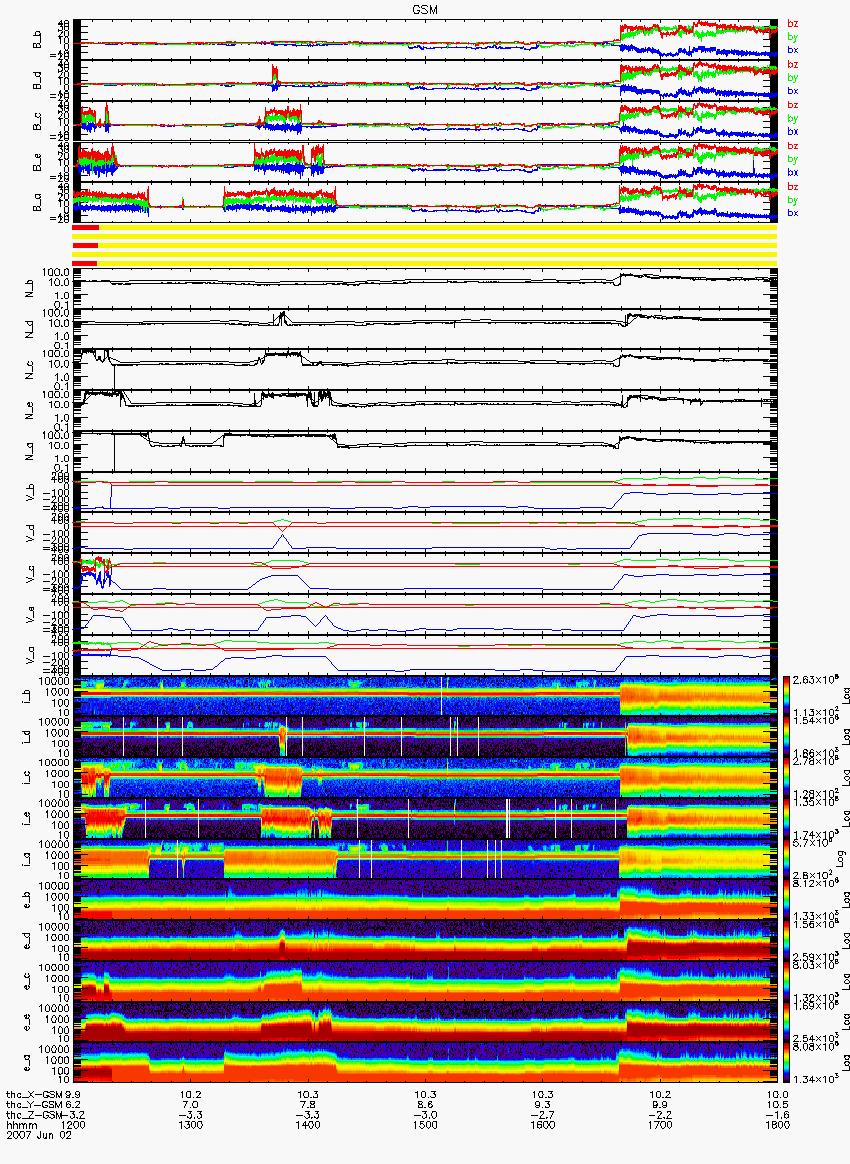Select the i_d ion spectrogram label
The image size is (850, 1164).
coord(27,737)
